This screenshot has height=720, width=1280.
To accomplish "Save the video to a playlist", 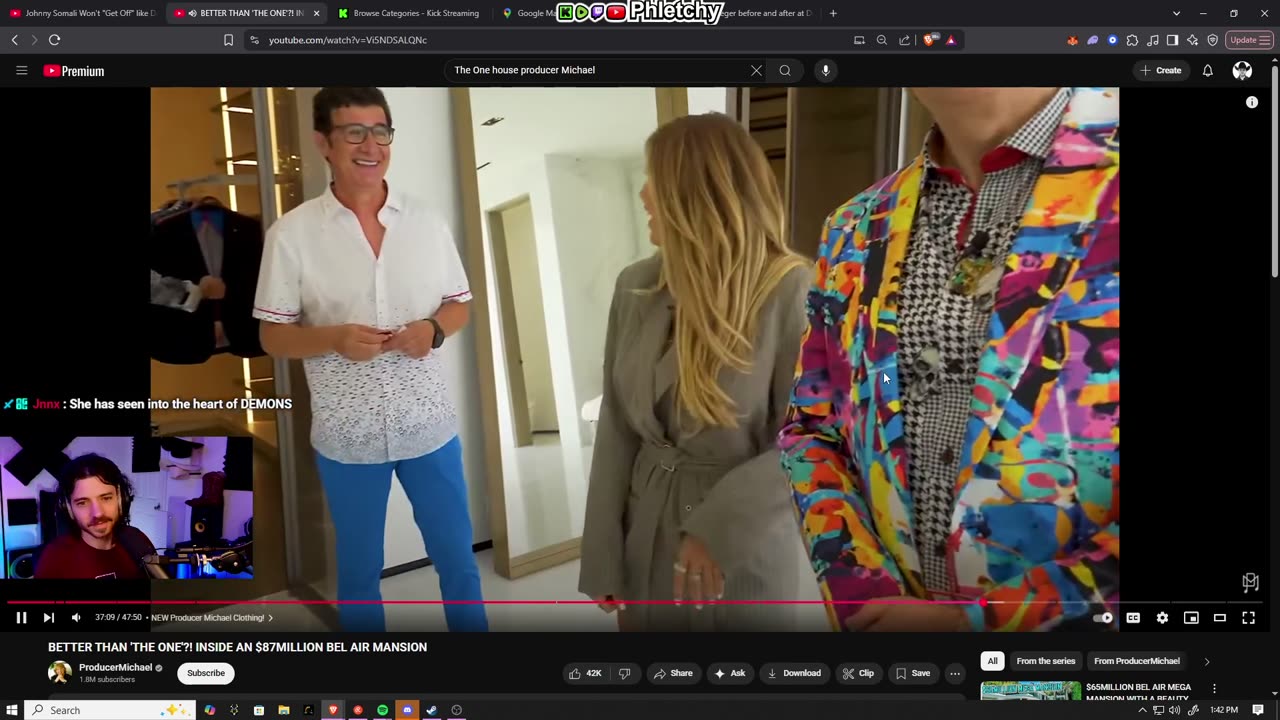I will coord(914,673).
